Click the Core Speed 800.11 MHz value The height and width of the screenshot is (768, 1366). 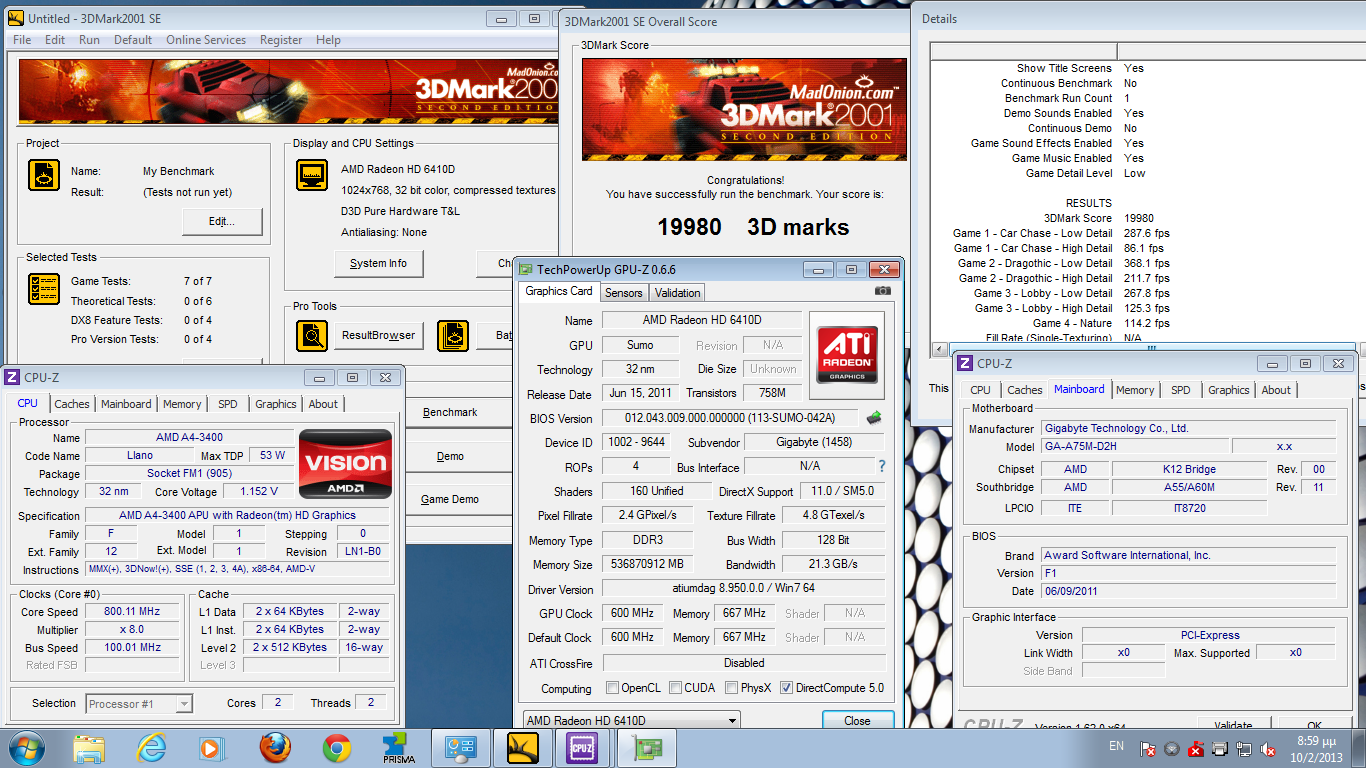tap(133, 611)
